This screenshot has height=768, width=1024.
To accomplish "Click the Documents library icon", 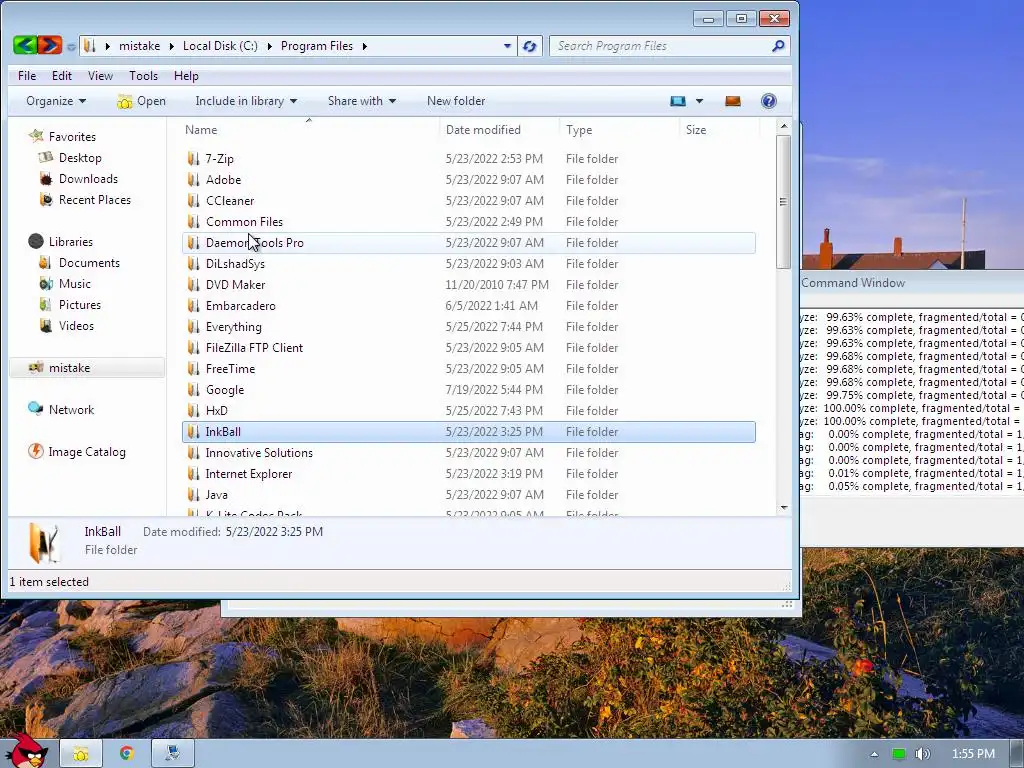I will (x=45, y=263).
